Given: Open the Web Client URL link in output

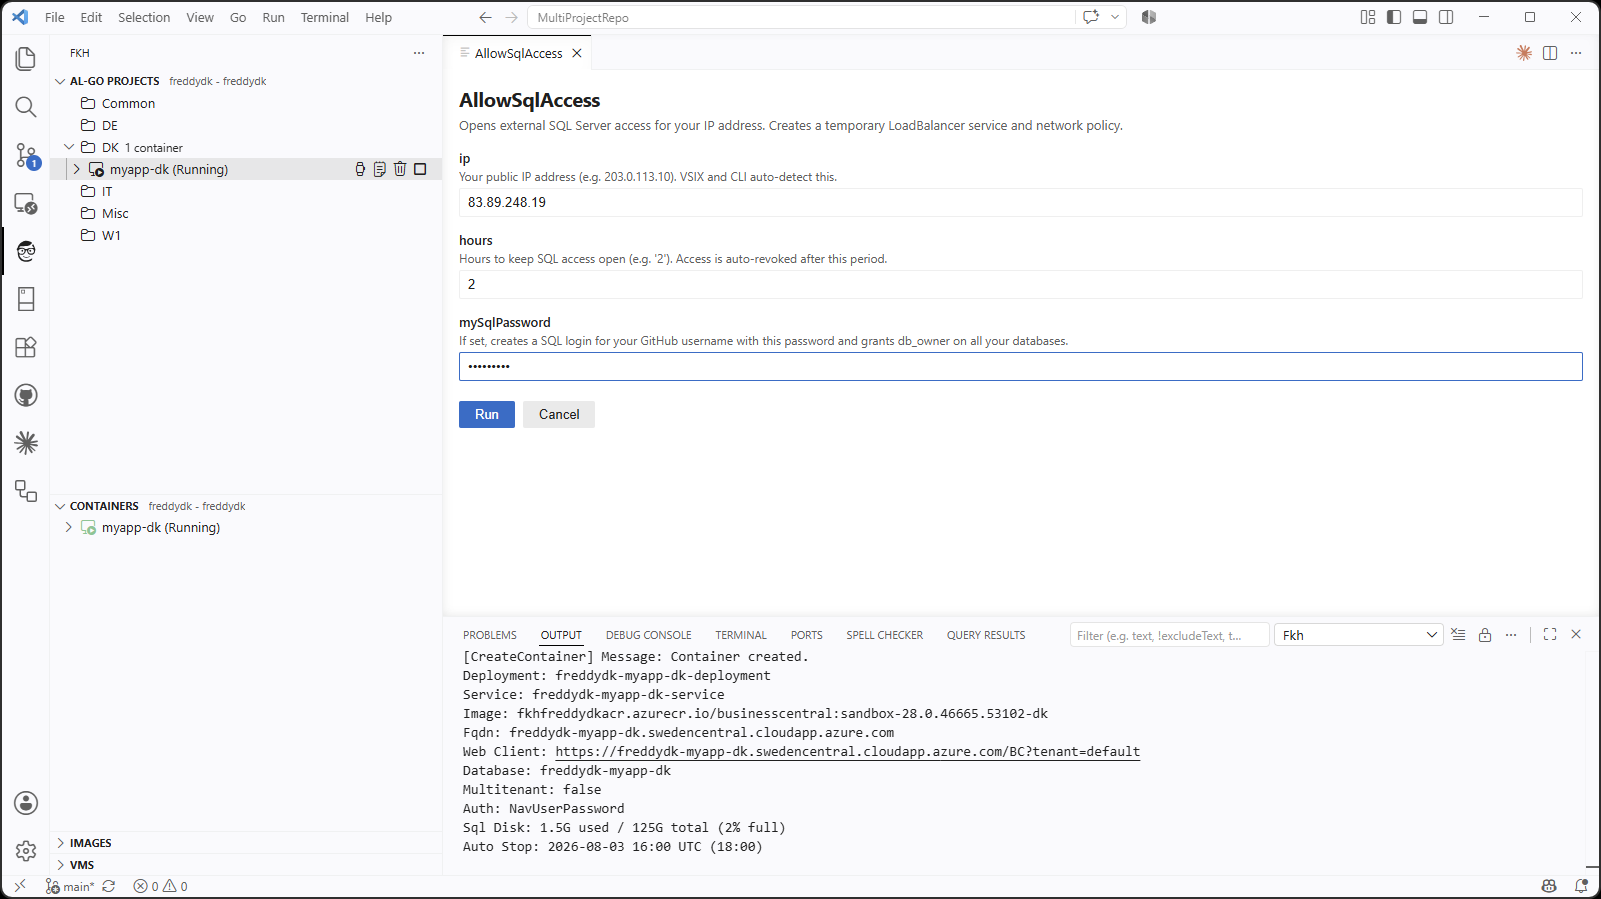Looking at the screenshot, I should [x=848, y=752].
